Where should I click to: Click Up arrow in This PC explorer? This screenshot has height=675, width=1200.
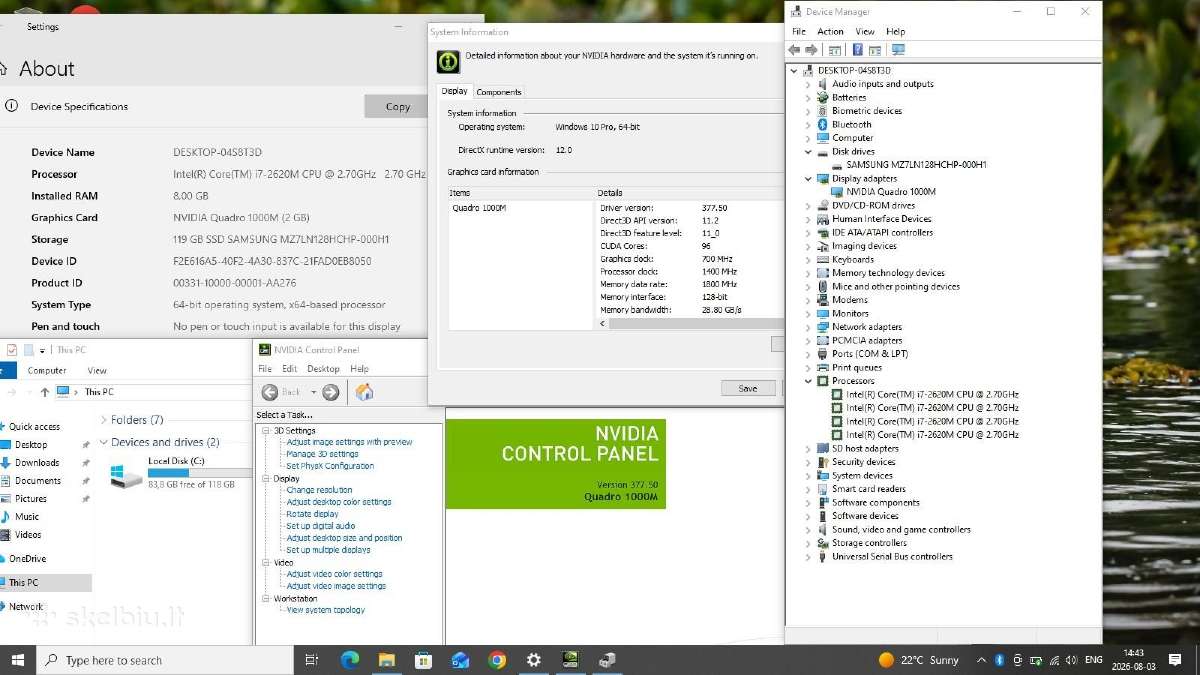tap(44, 392)
